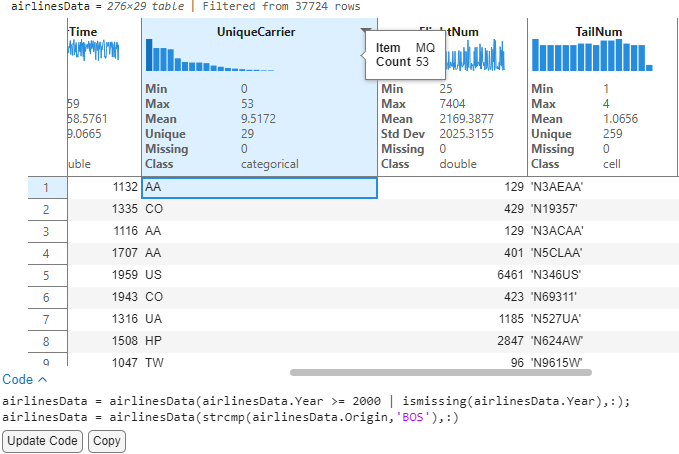Click the AA cell in row 1

point(258,187)
